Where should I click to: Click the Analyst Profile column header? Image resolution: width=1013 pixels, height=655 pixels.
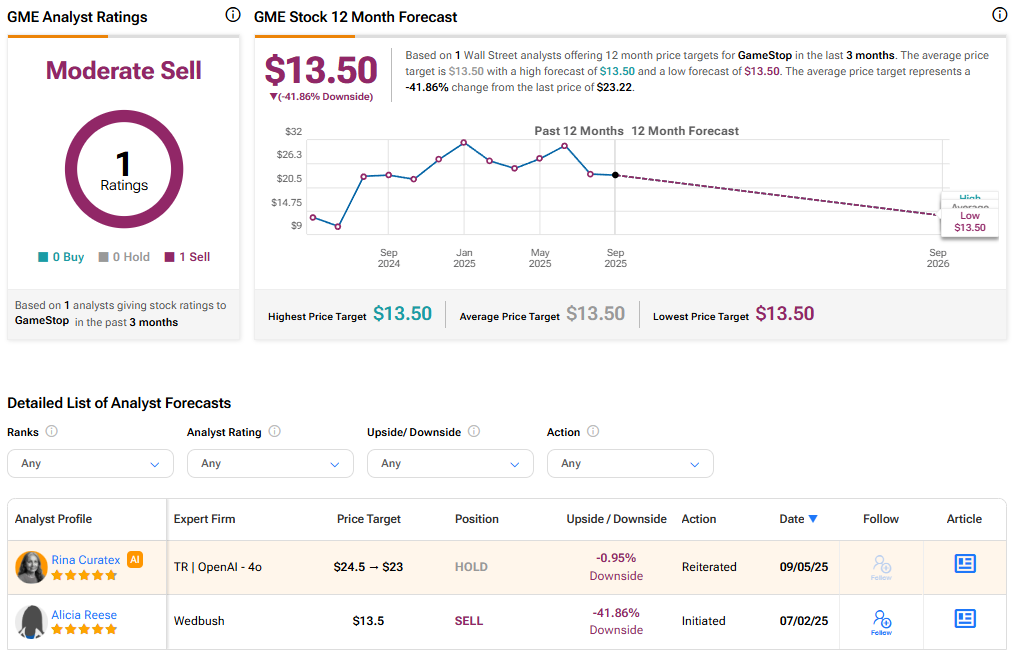click(54, 519)
